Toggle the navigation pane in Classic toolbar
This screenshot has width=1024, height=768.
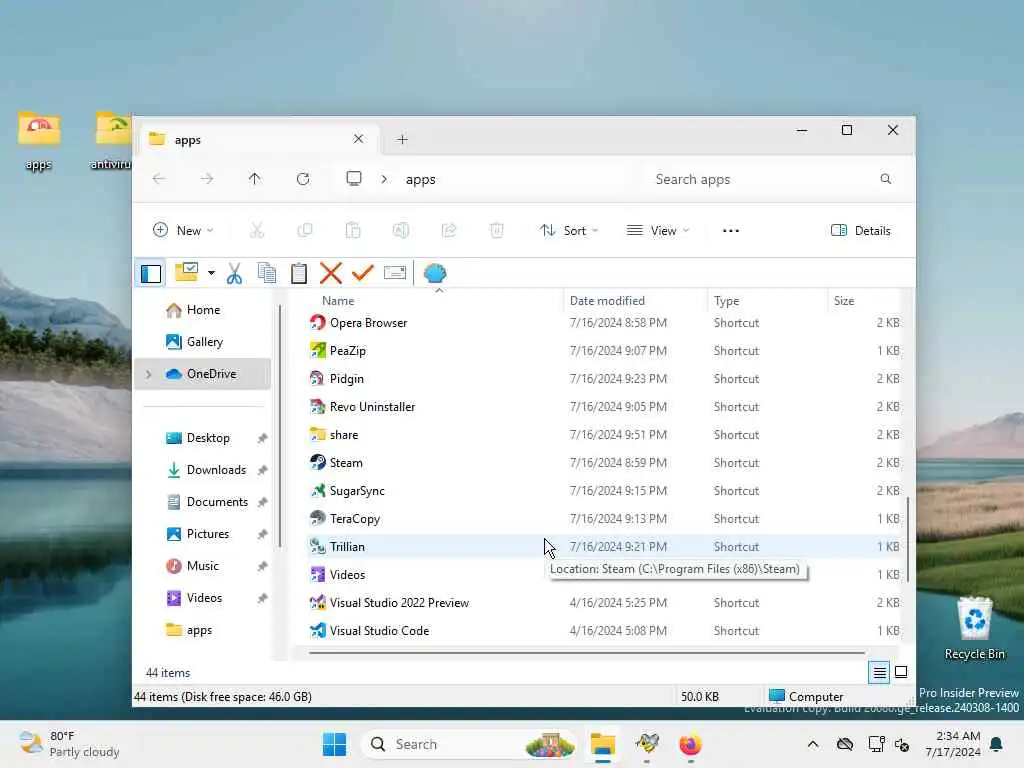151,273
